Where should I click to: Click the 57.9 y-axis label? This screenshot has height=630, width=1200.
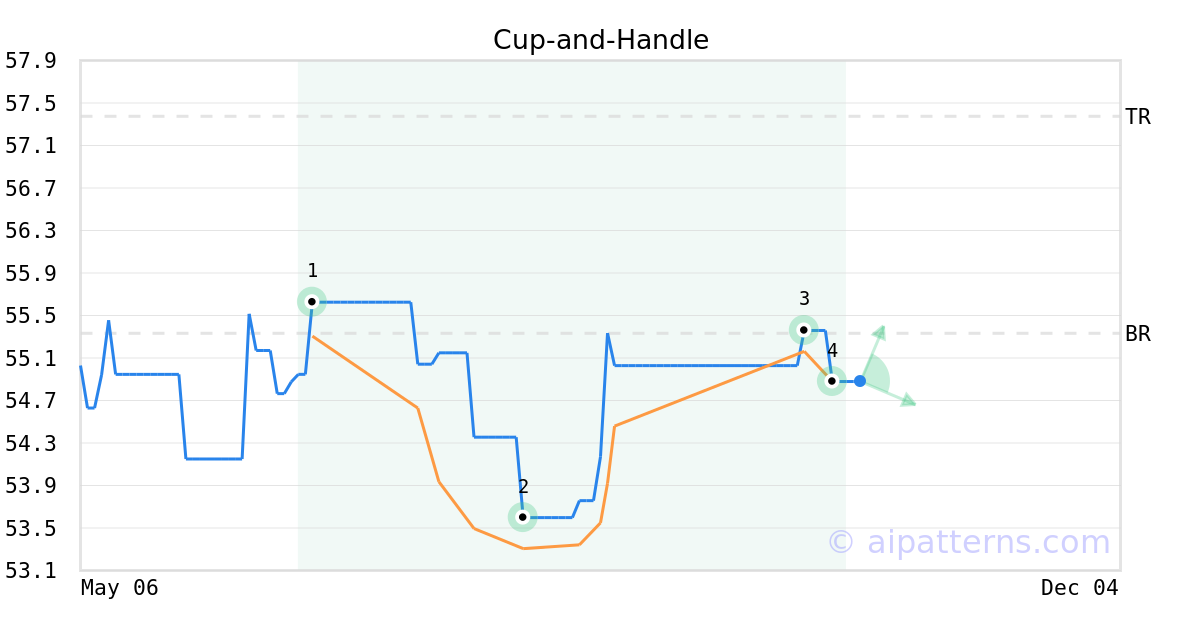(31, 61)
